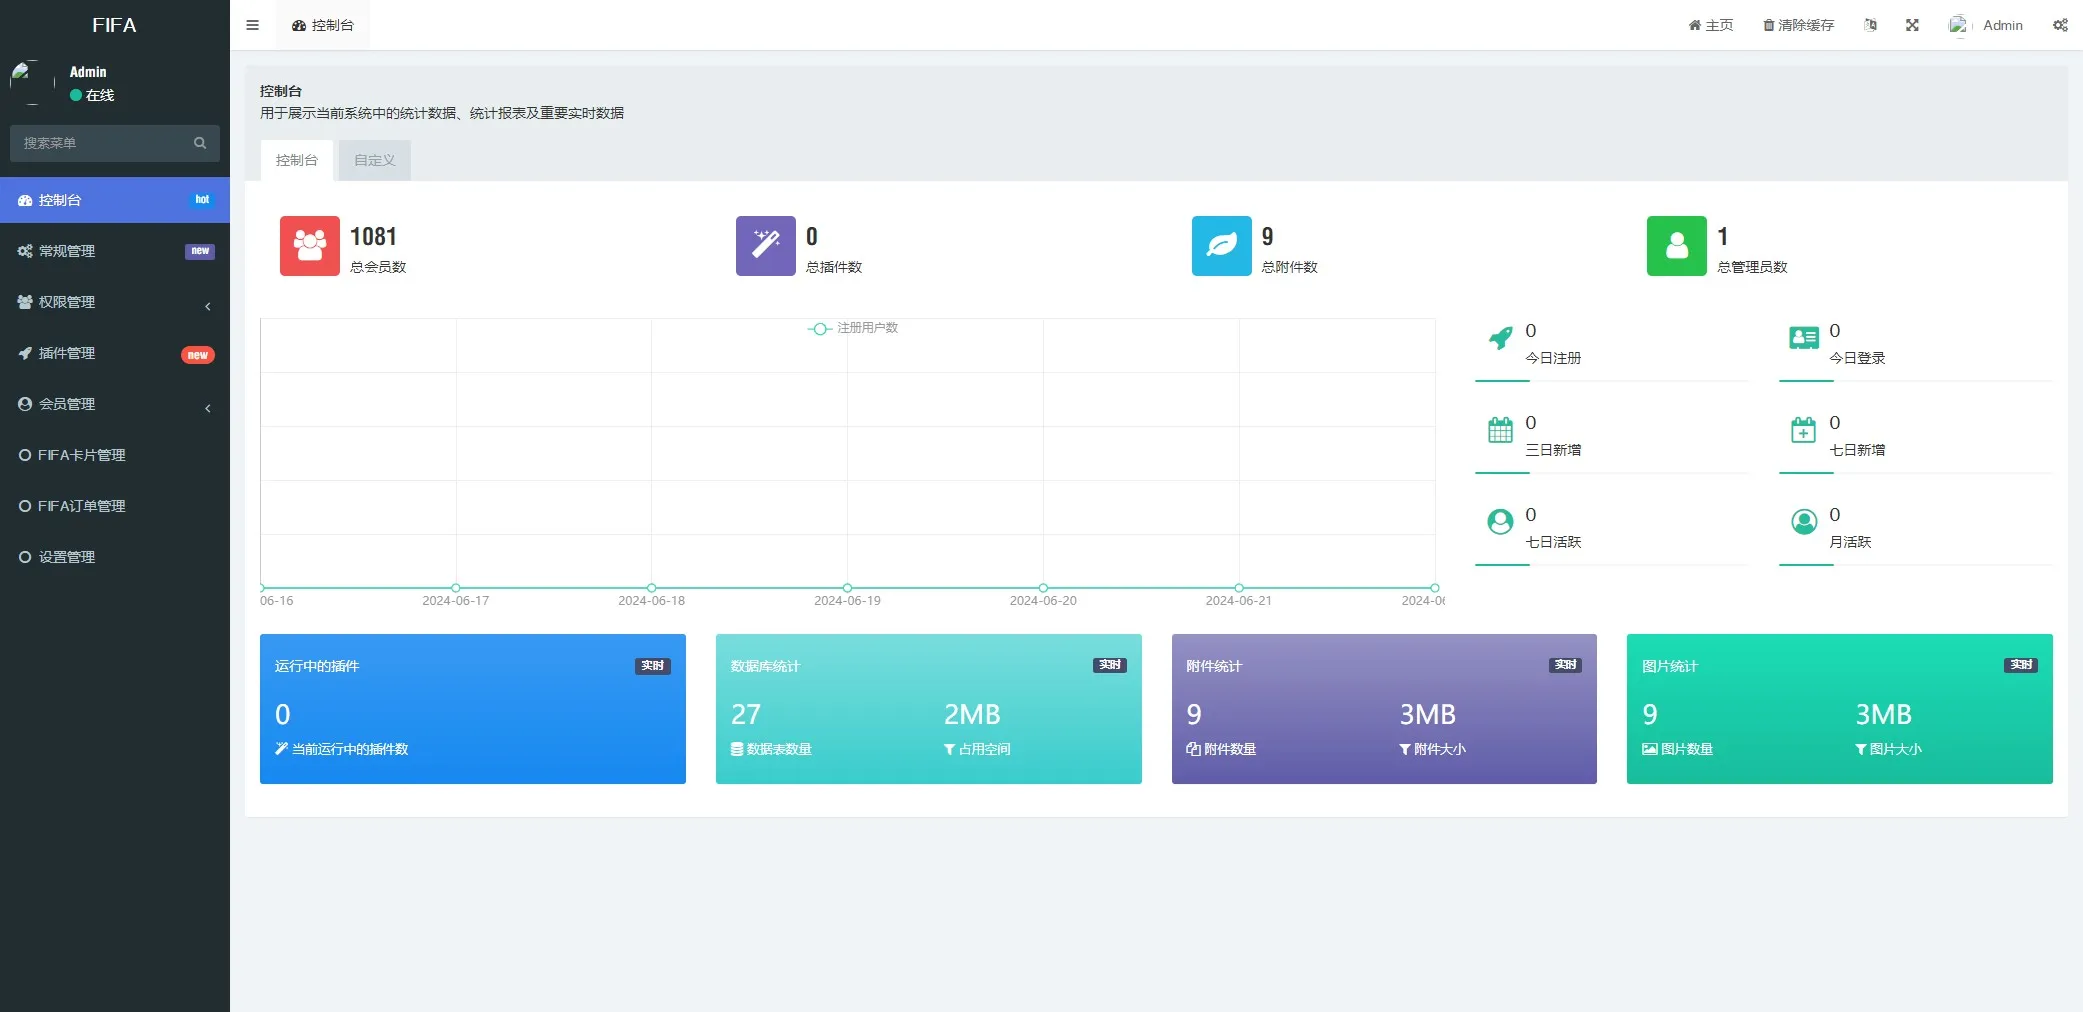Open FIFA卡片管理 in the sidebar

coord(115,455)
